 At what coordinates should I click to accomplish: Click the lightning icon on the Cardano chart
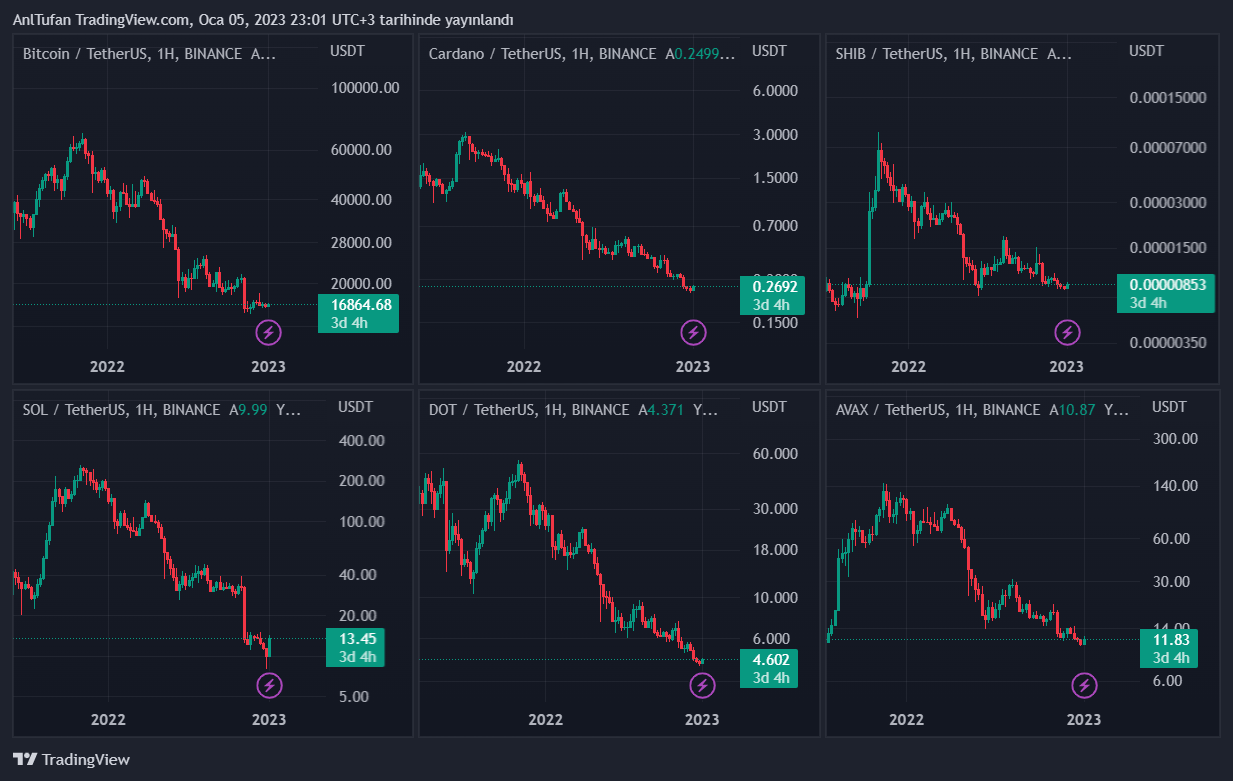point(693,332)
